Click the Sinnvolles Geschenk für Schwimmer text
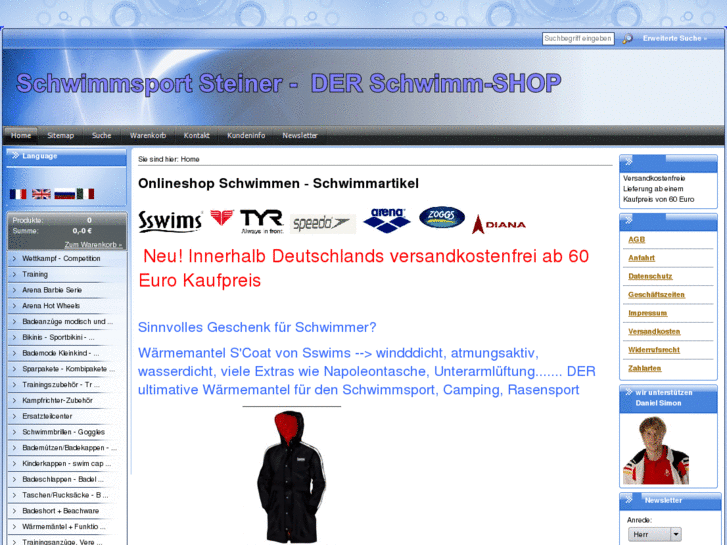 click(257, 327)
